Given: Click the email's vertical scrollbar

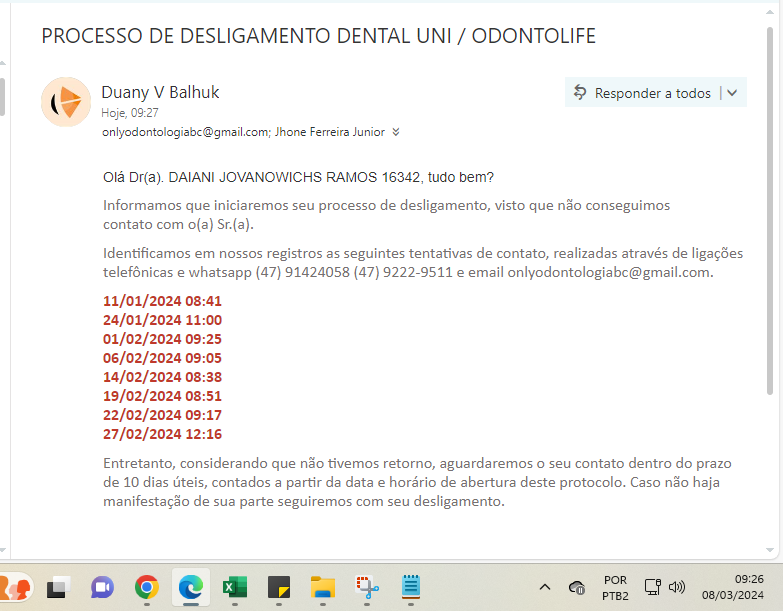Looking at the screenshot, I should (x=769, y=210).
